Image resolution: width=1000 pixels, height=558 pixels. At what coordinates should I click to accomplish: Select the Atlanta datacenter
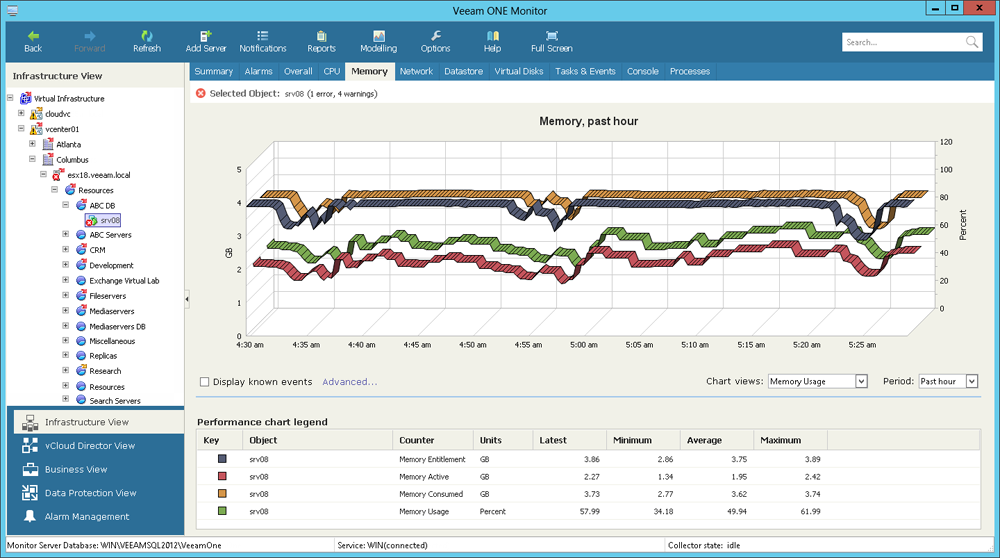coord(68,145)
